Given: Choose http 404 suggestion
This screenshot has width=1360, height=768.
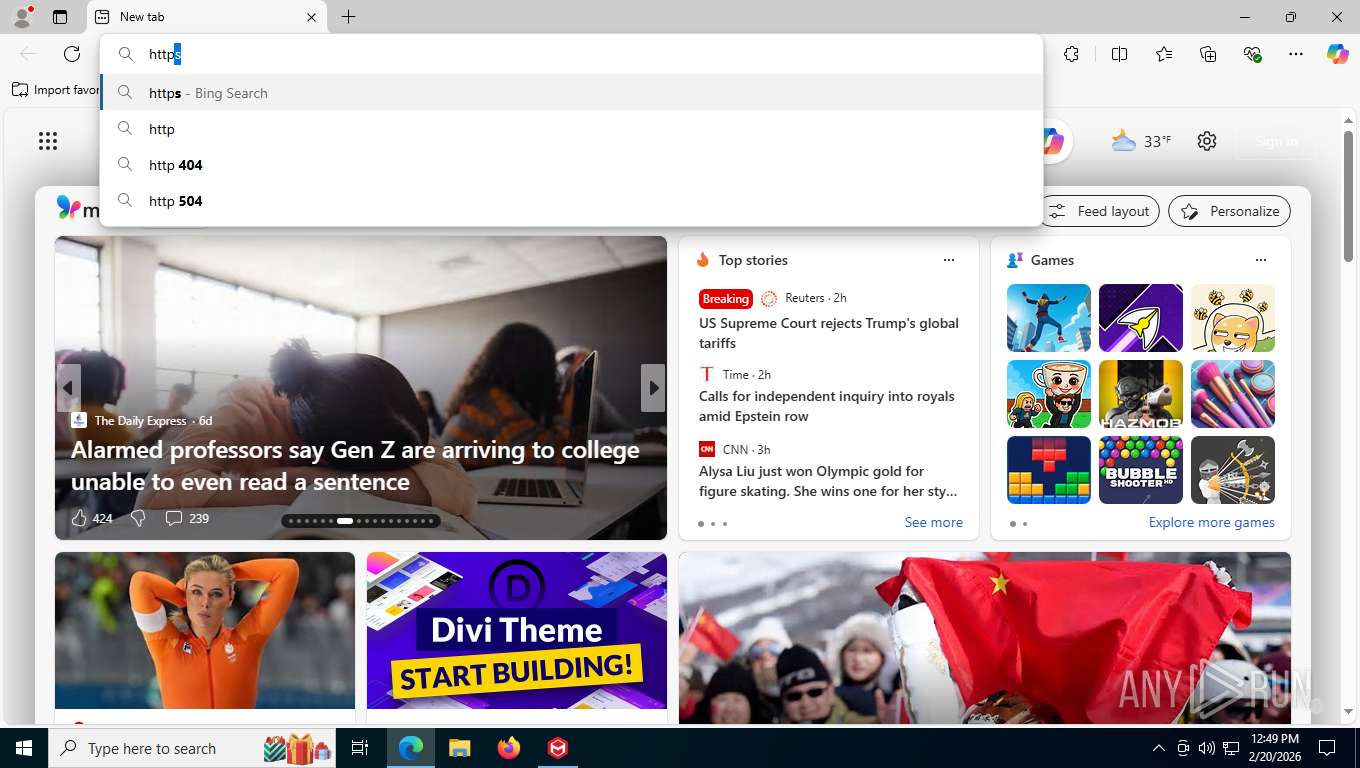Looking at the screenshot, I should tap(572, 165).
